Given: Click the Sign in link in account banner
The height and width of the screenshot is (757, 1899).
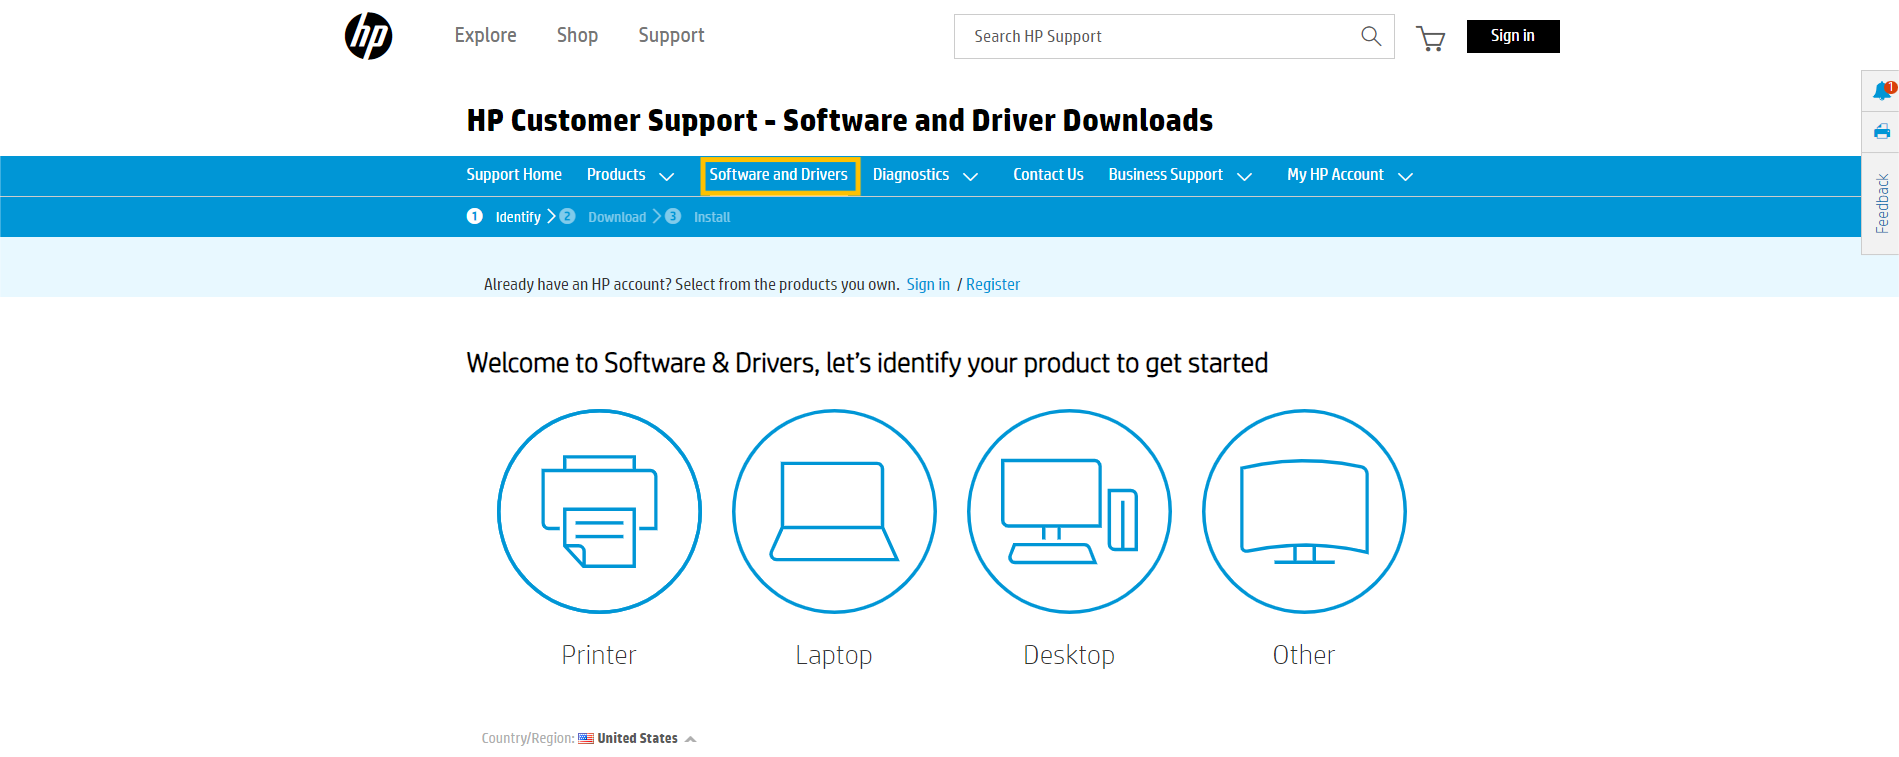Looking at the screenshot, I should click(x=928, y=285).
